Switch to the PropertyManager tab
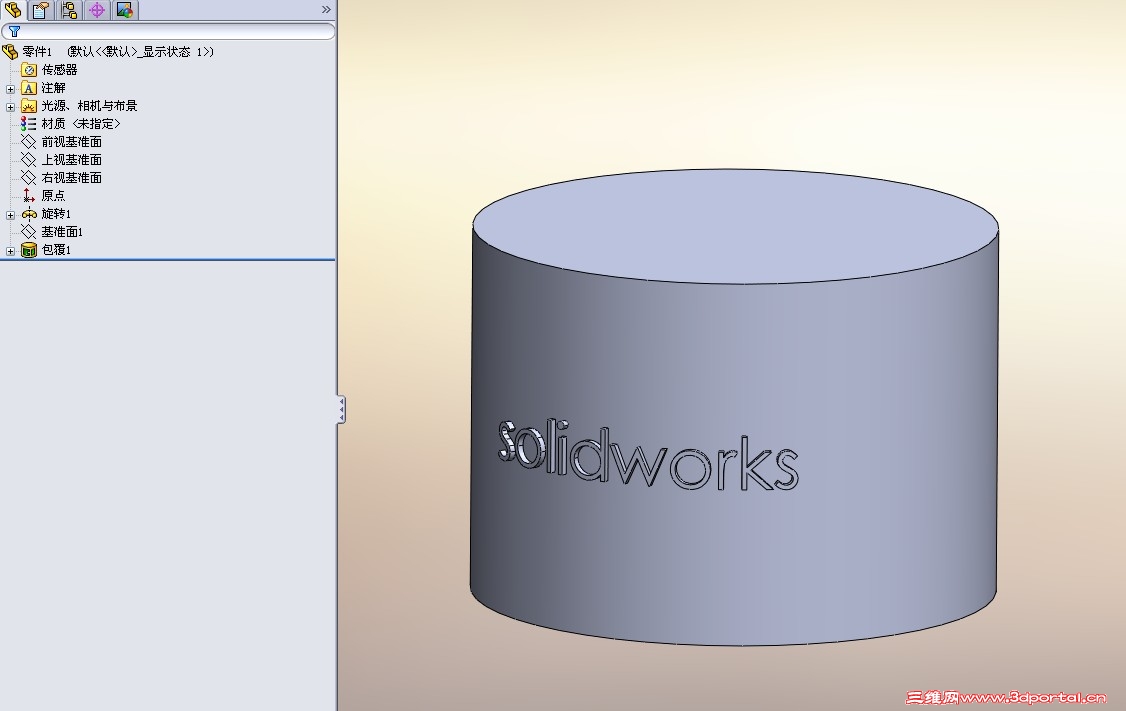The image size is (1126, 711). point(41,10)
